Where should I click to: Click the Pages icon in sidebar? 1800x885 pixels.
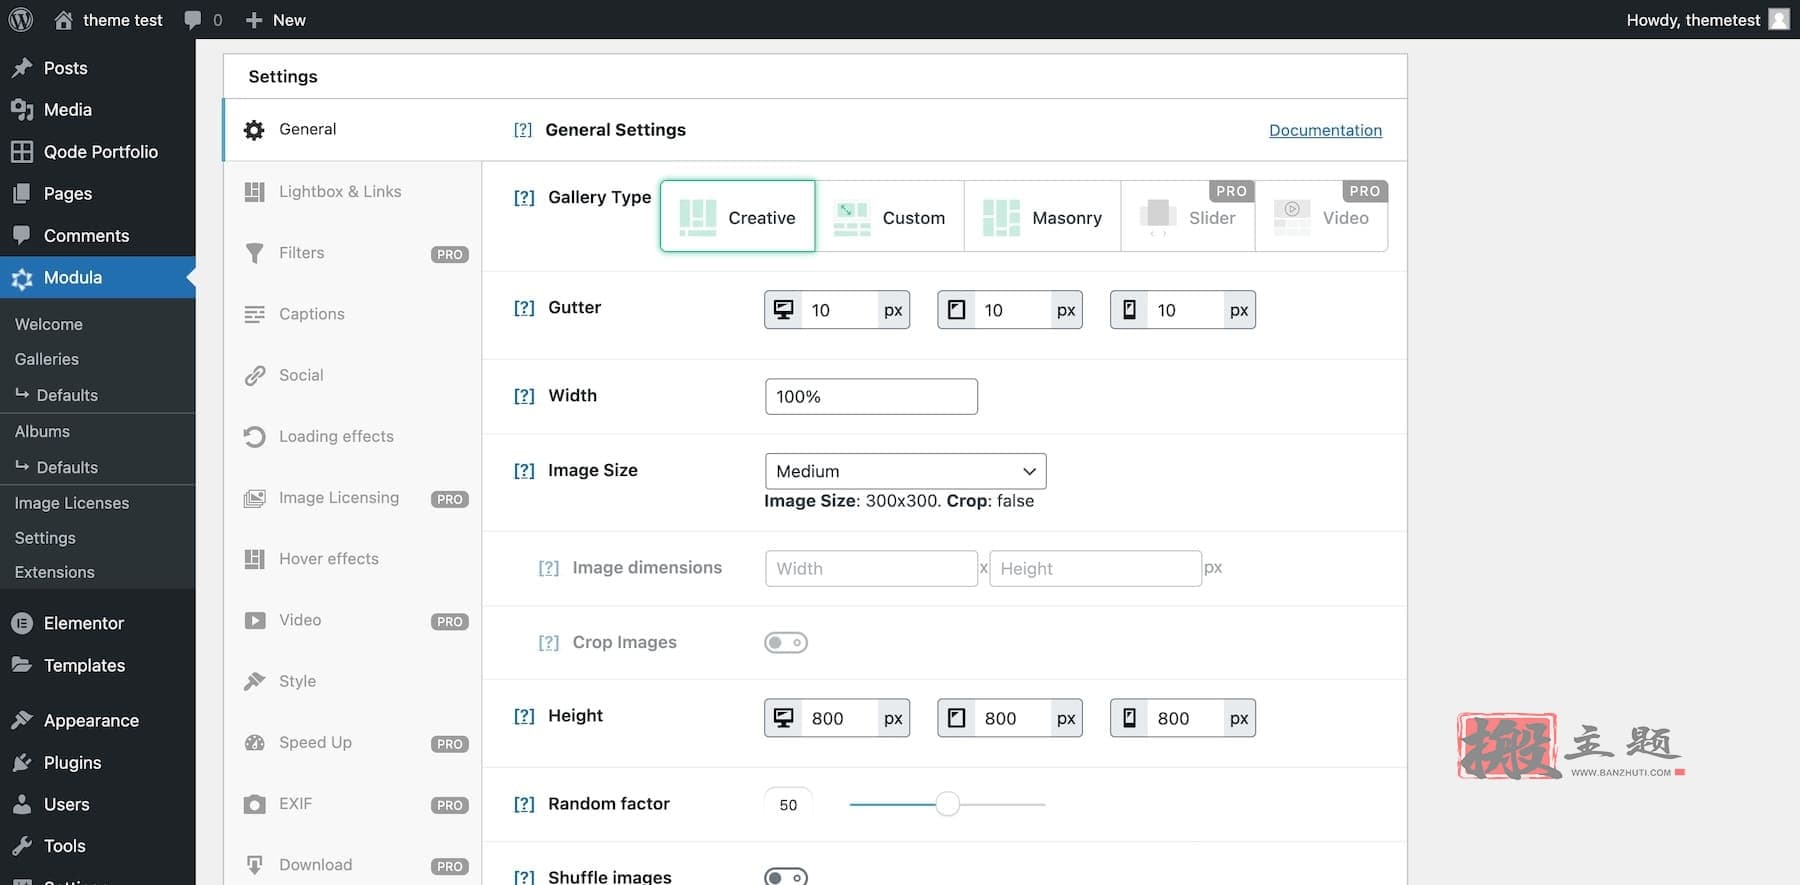(x=22, y=194)
